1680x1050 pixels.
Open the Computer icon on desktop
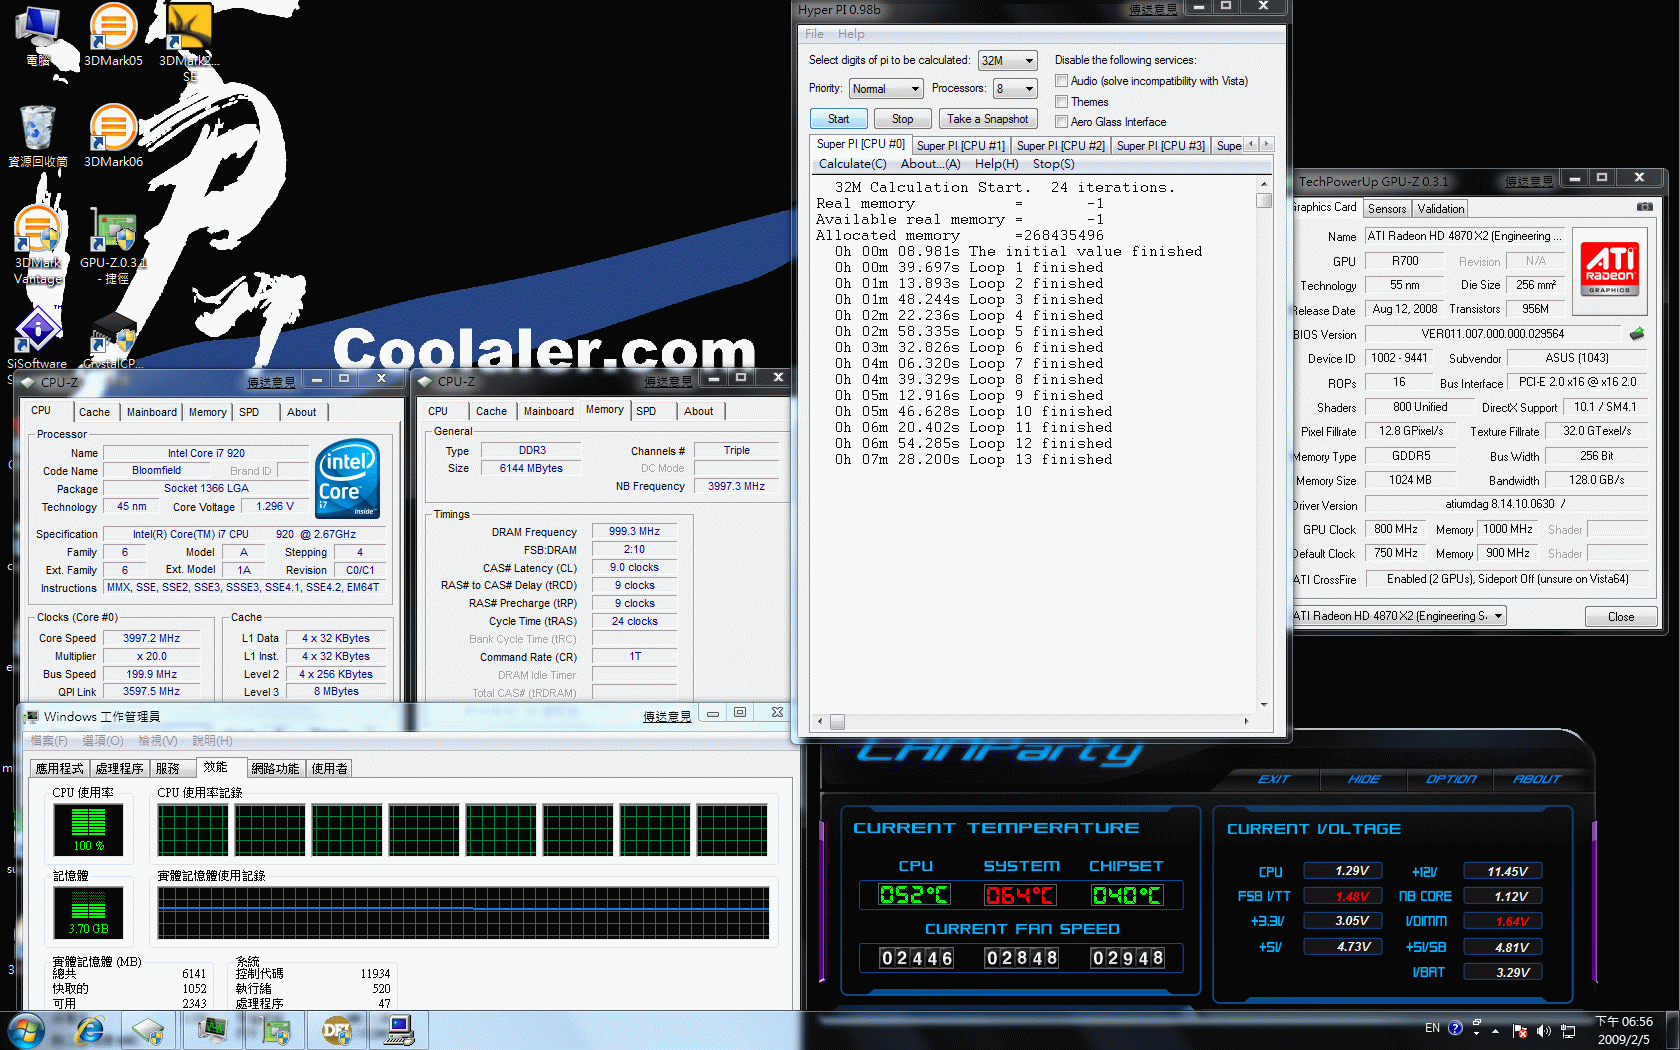tap(38, 35)
